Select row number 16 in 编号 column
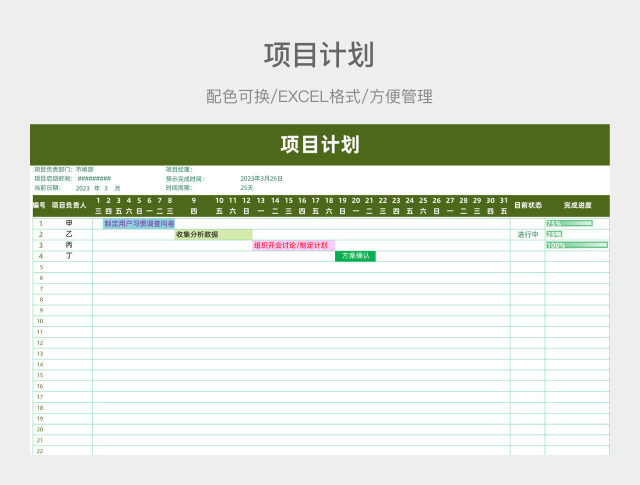This screenshot has width=640, height=485. [x=40, y=386]
